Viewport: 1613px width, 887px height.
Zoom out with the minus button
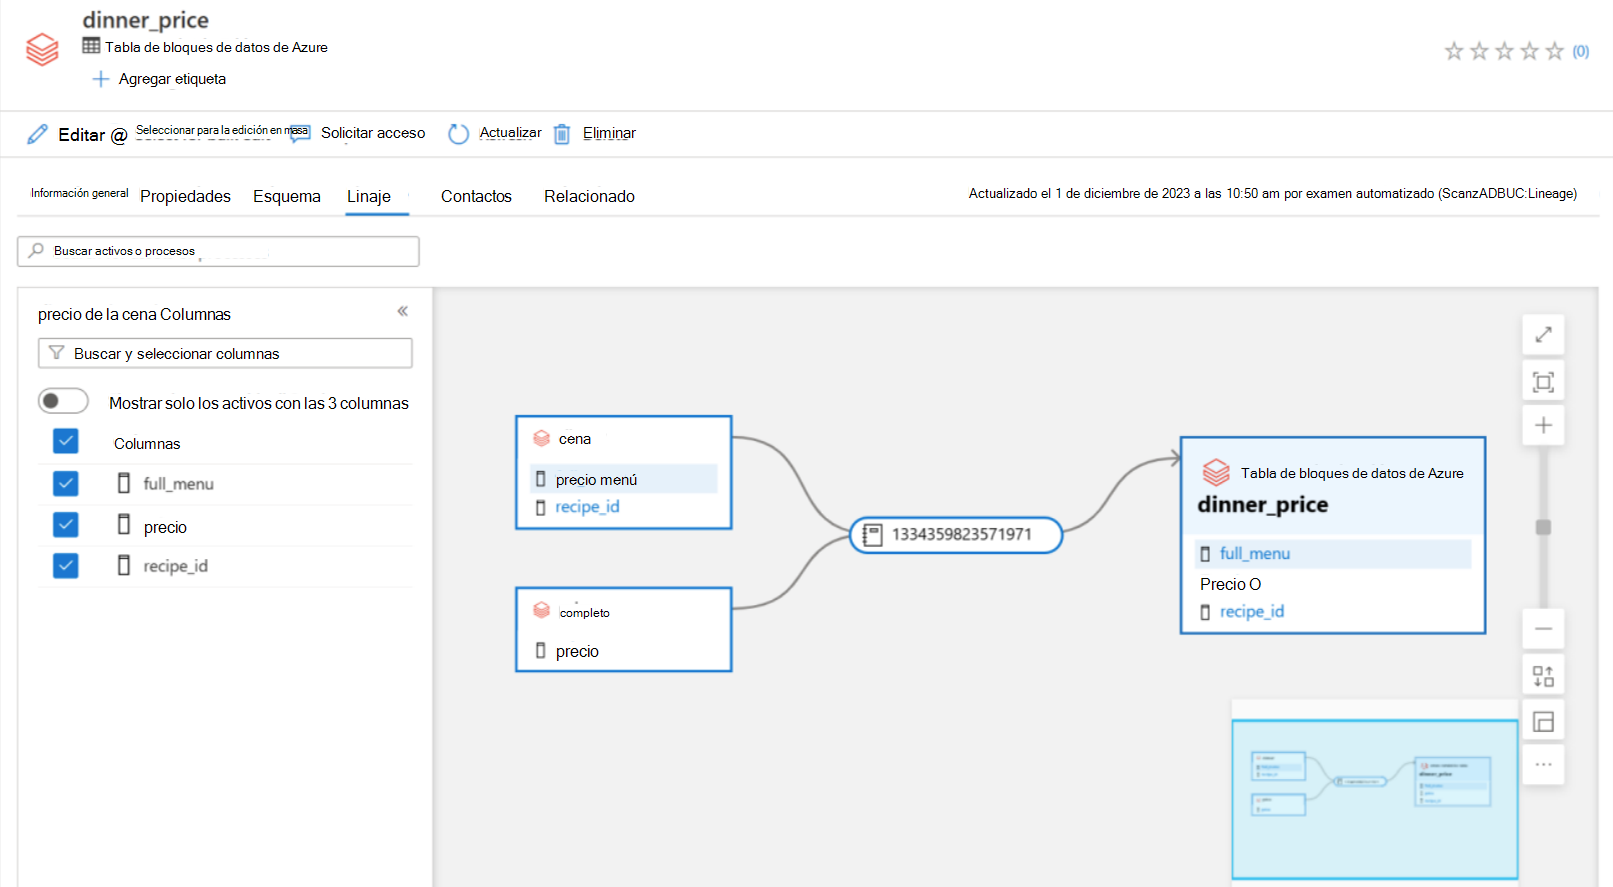[x=1543, y=629]
